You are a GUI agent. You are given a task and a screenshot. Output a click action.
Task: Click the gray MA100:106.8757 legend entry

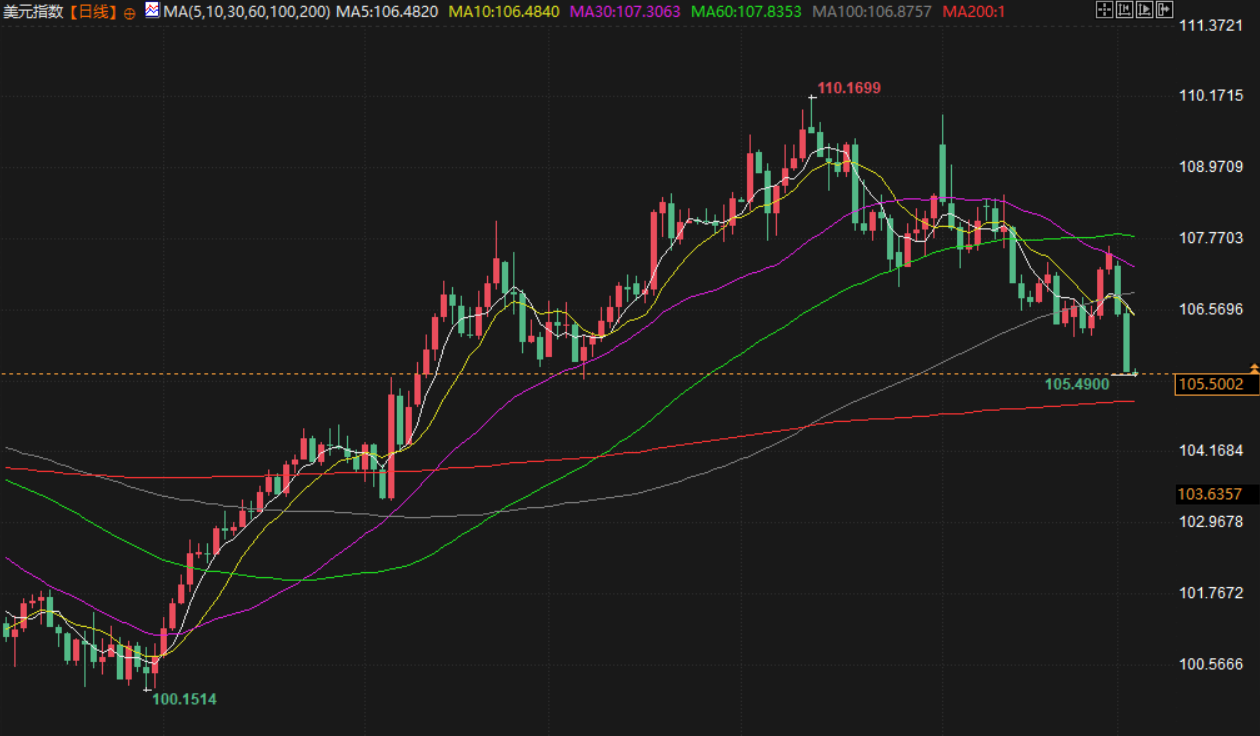point(872,12)
